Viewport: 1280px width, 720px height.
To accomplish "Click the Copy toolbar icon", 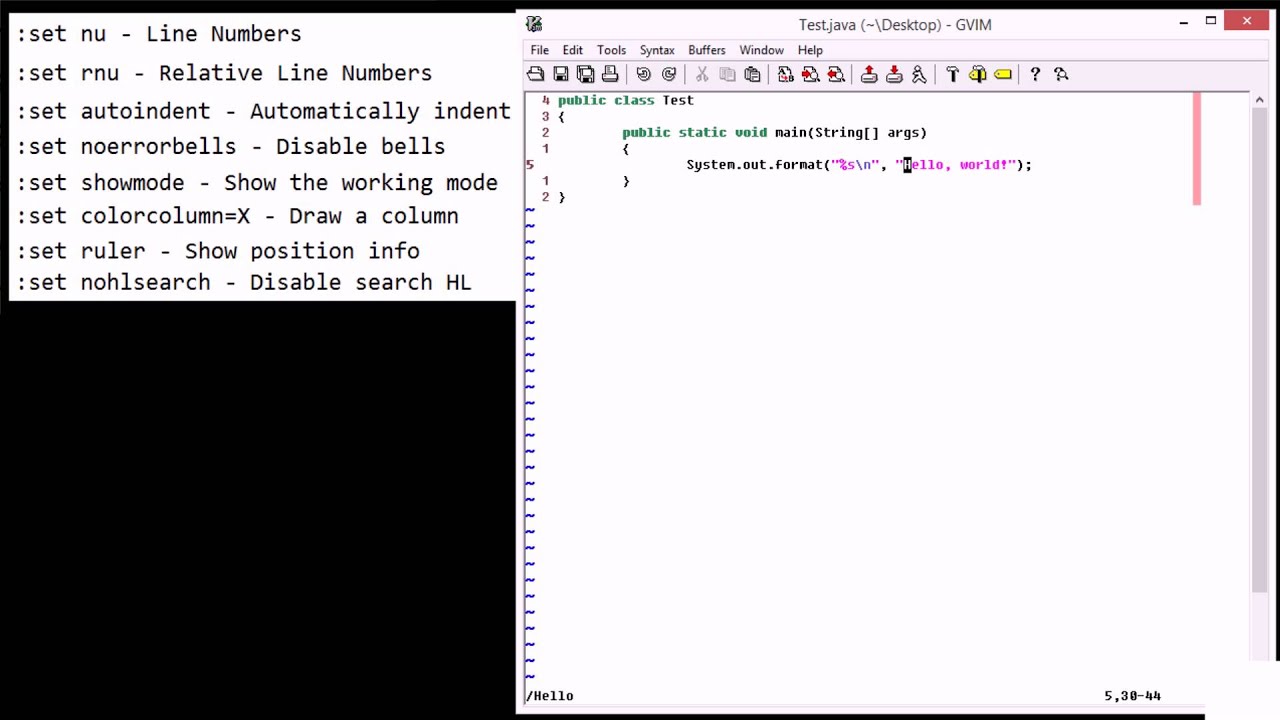I will point(727,74).
